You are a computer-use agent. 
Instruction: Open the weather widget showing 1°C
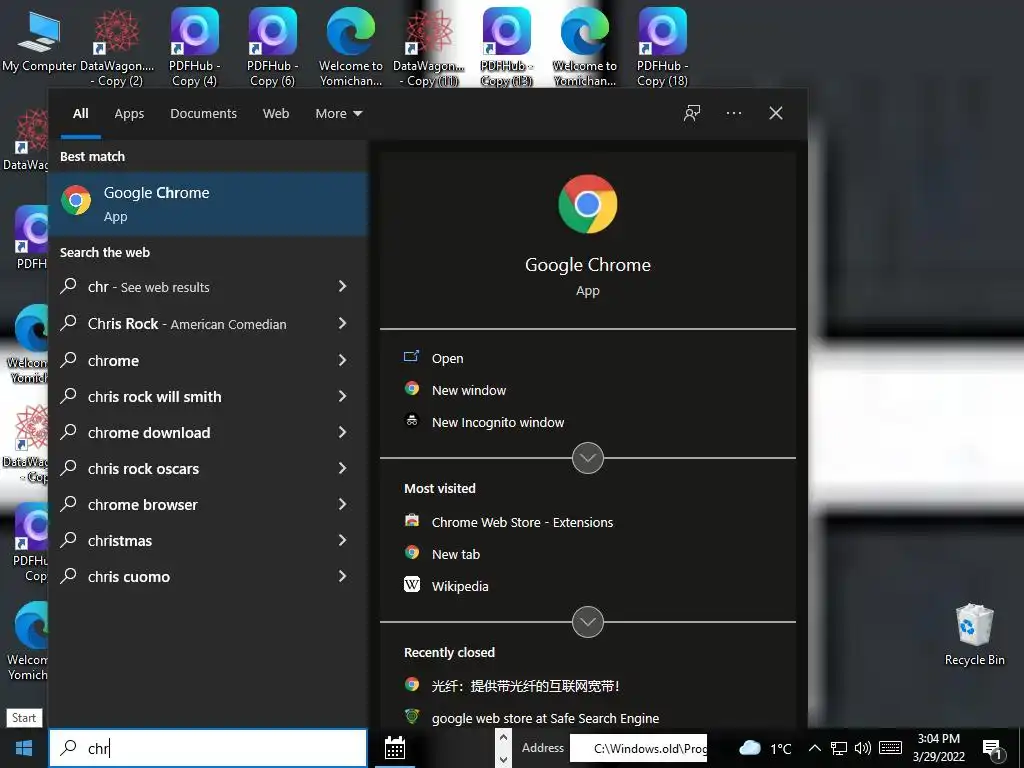click(765, 748)
